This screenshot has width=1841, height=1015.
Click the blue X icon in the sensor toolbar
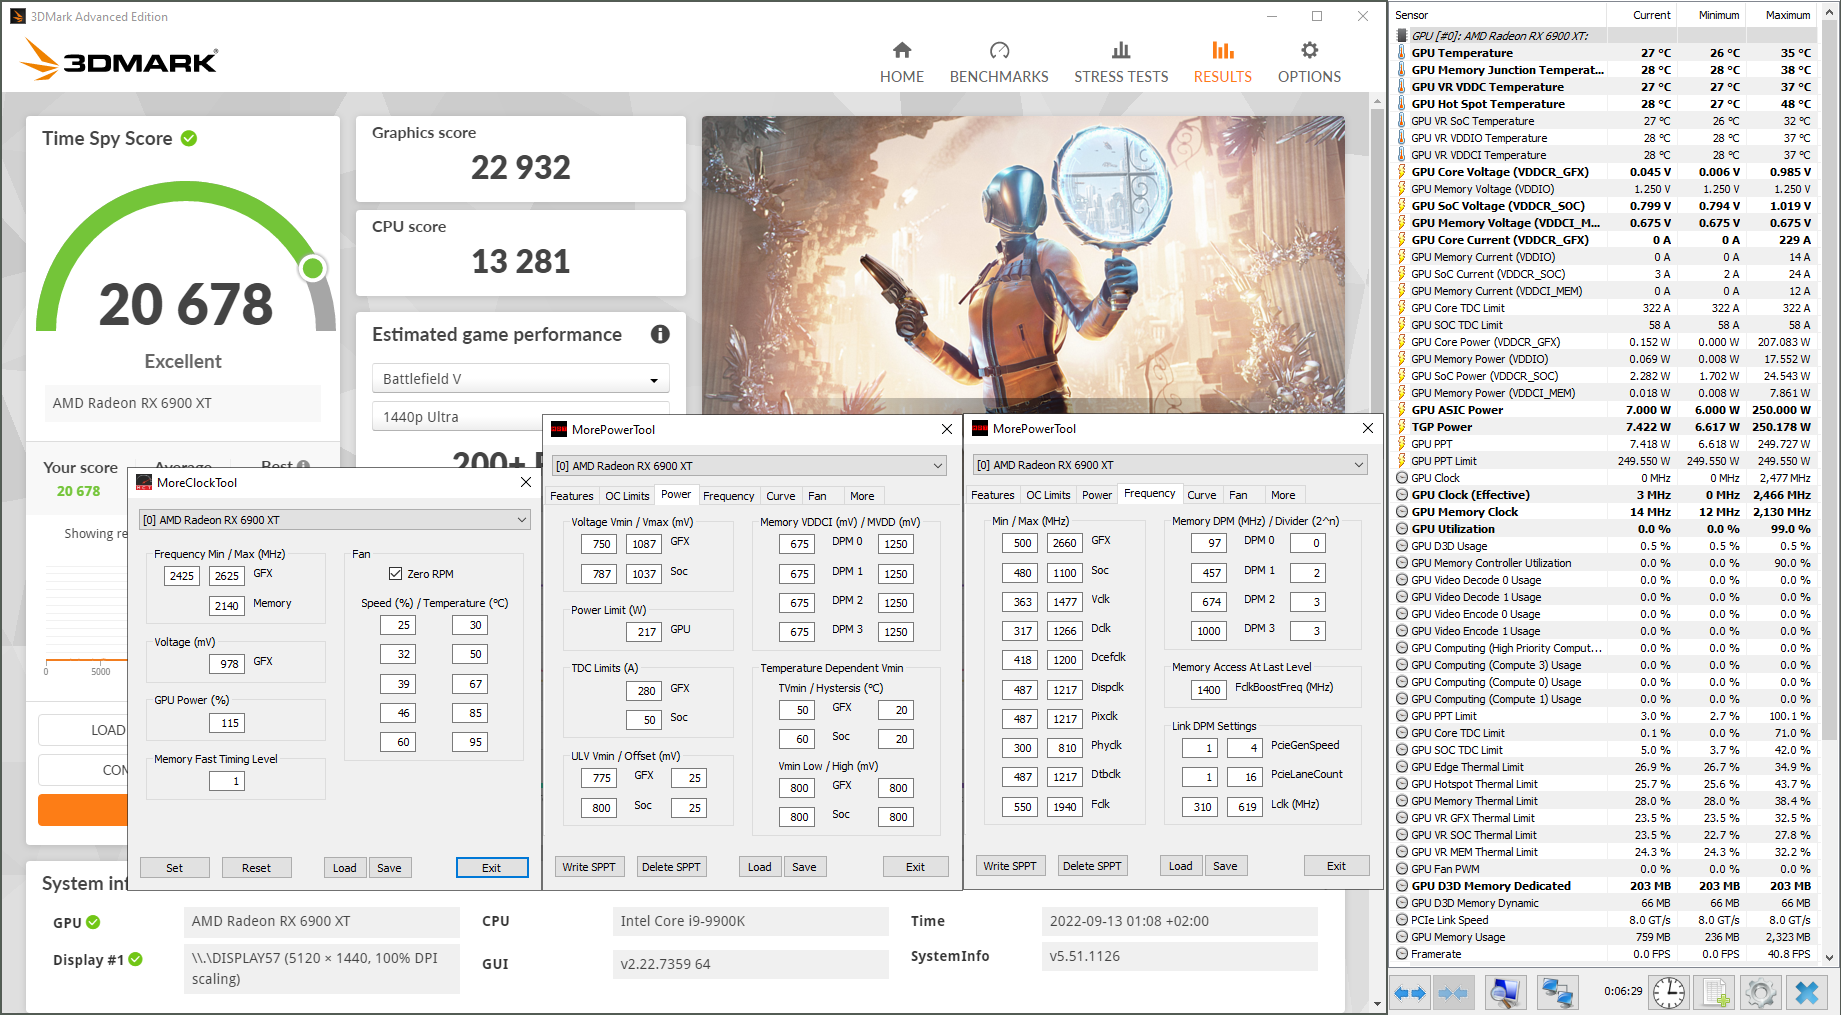(1807, 993)
